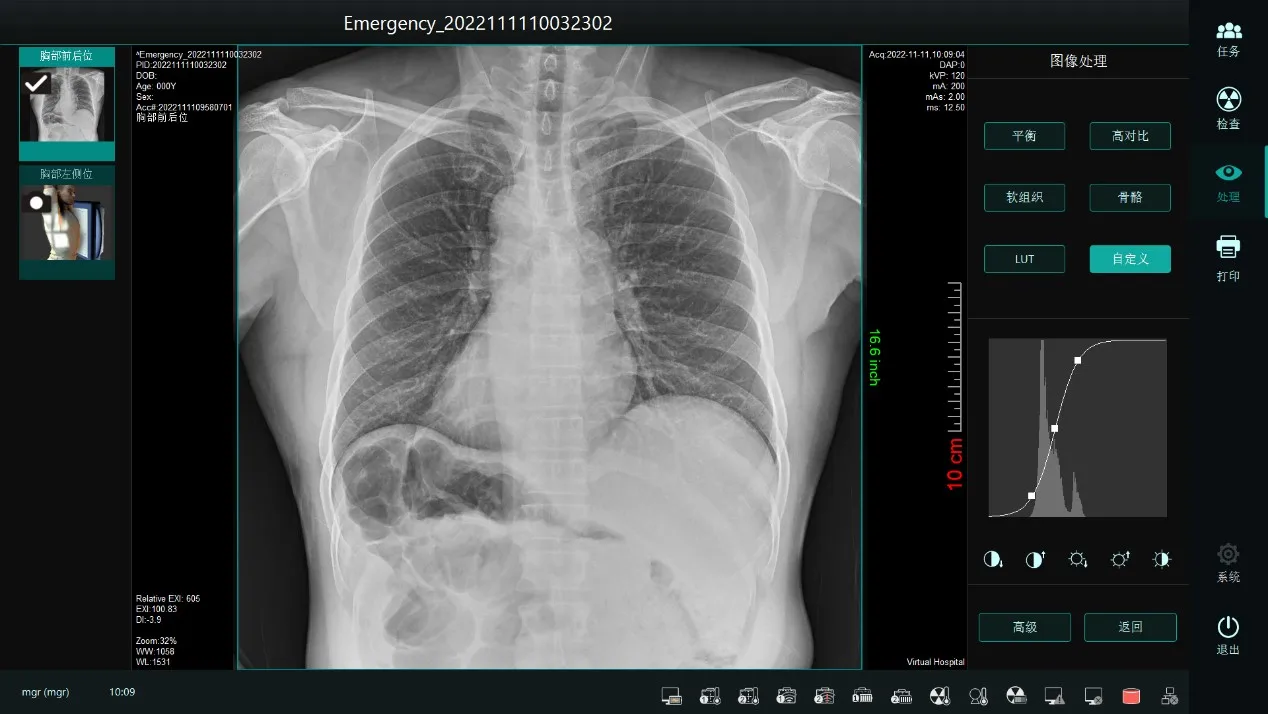Open the 任务 (tasks) panel

pos(1227,38)
